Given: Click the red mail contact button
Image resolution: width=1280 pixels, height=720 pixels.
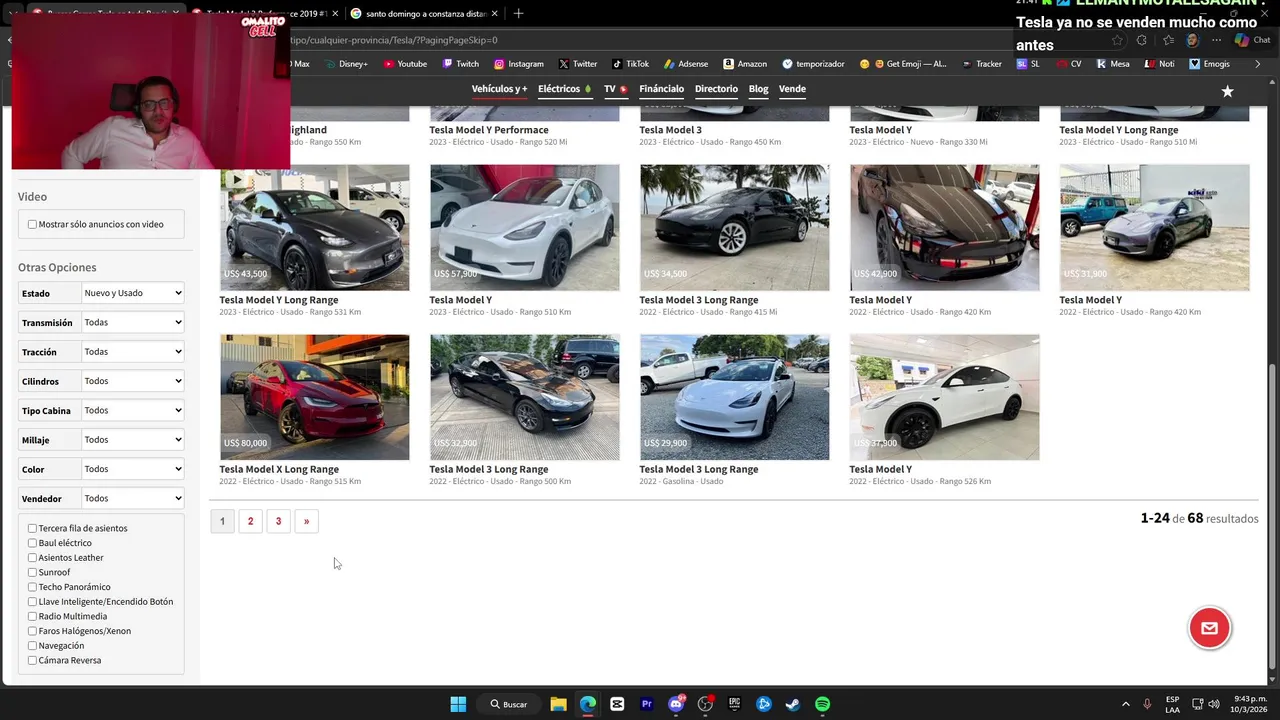Looking at the screenshot, I should click(x=1209, y=628).
